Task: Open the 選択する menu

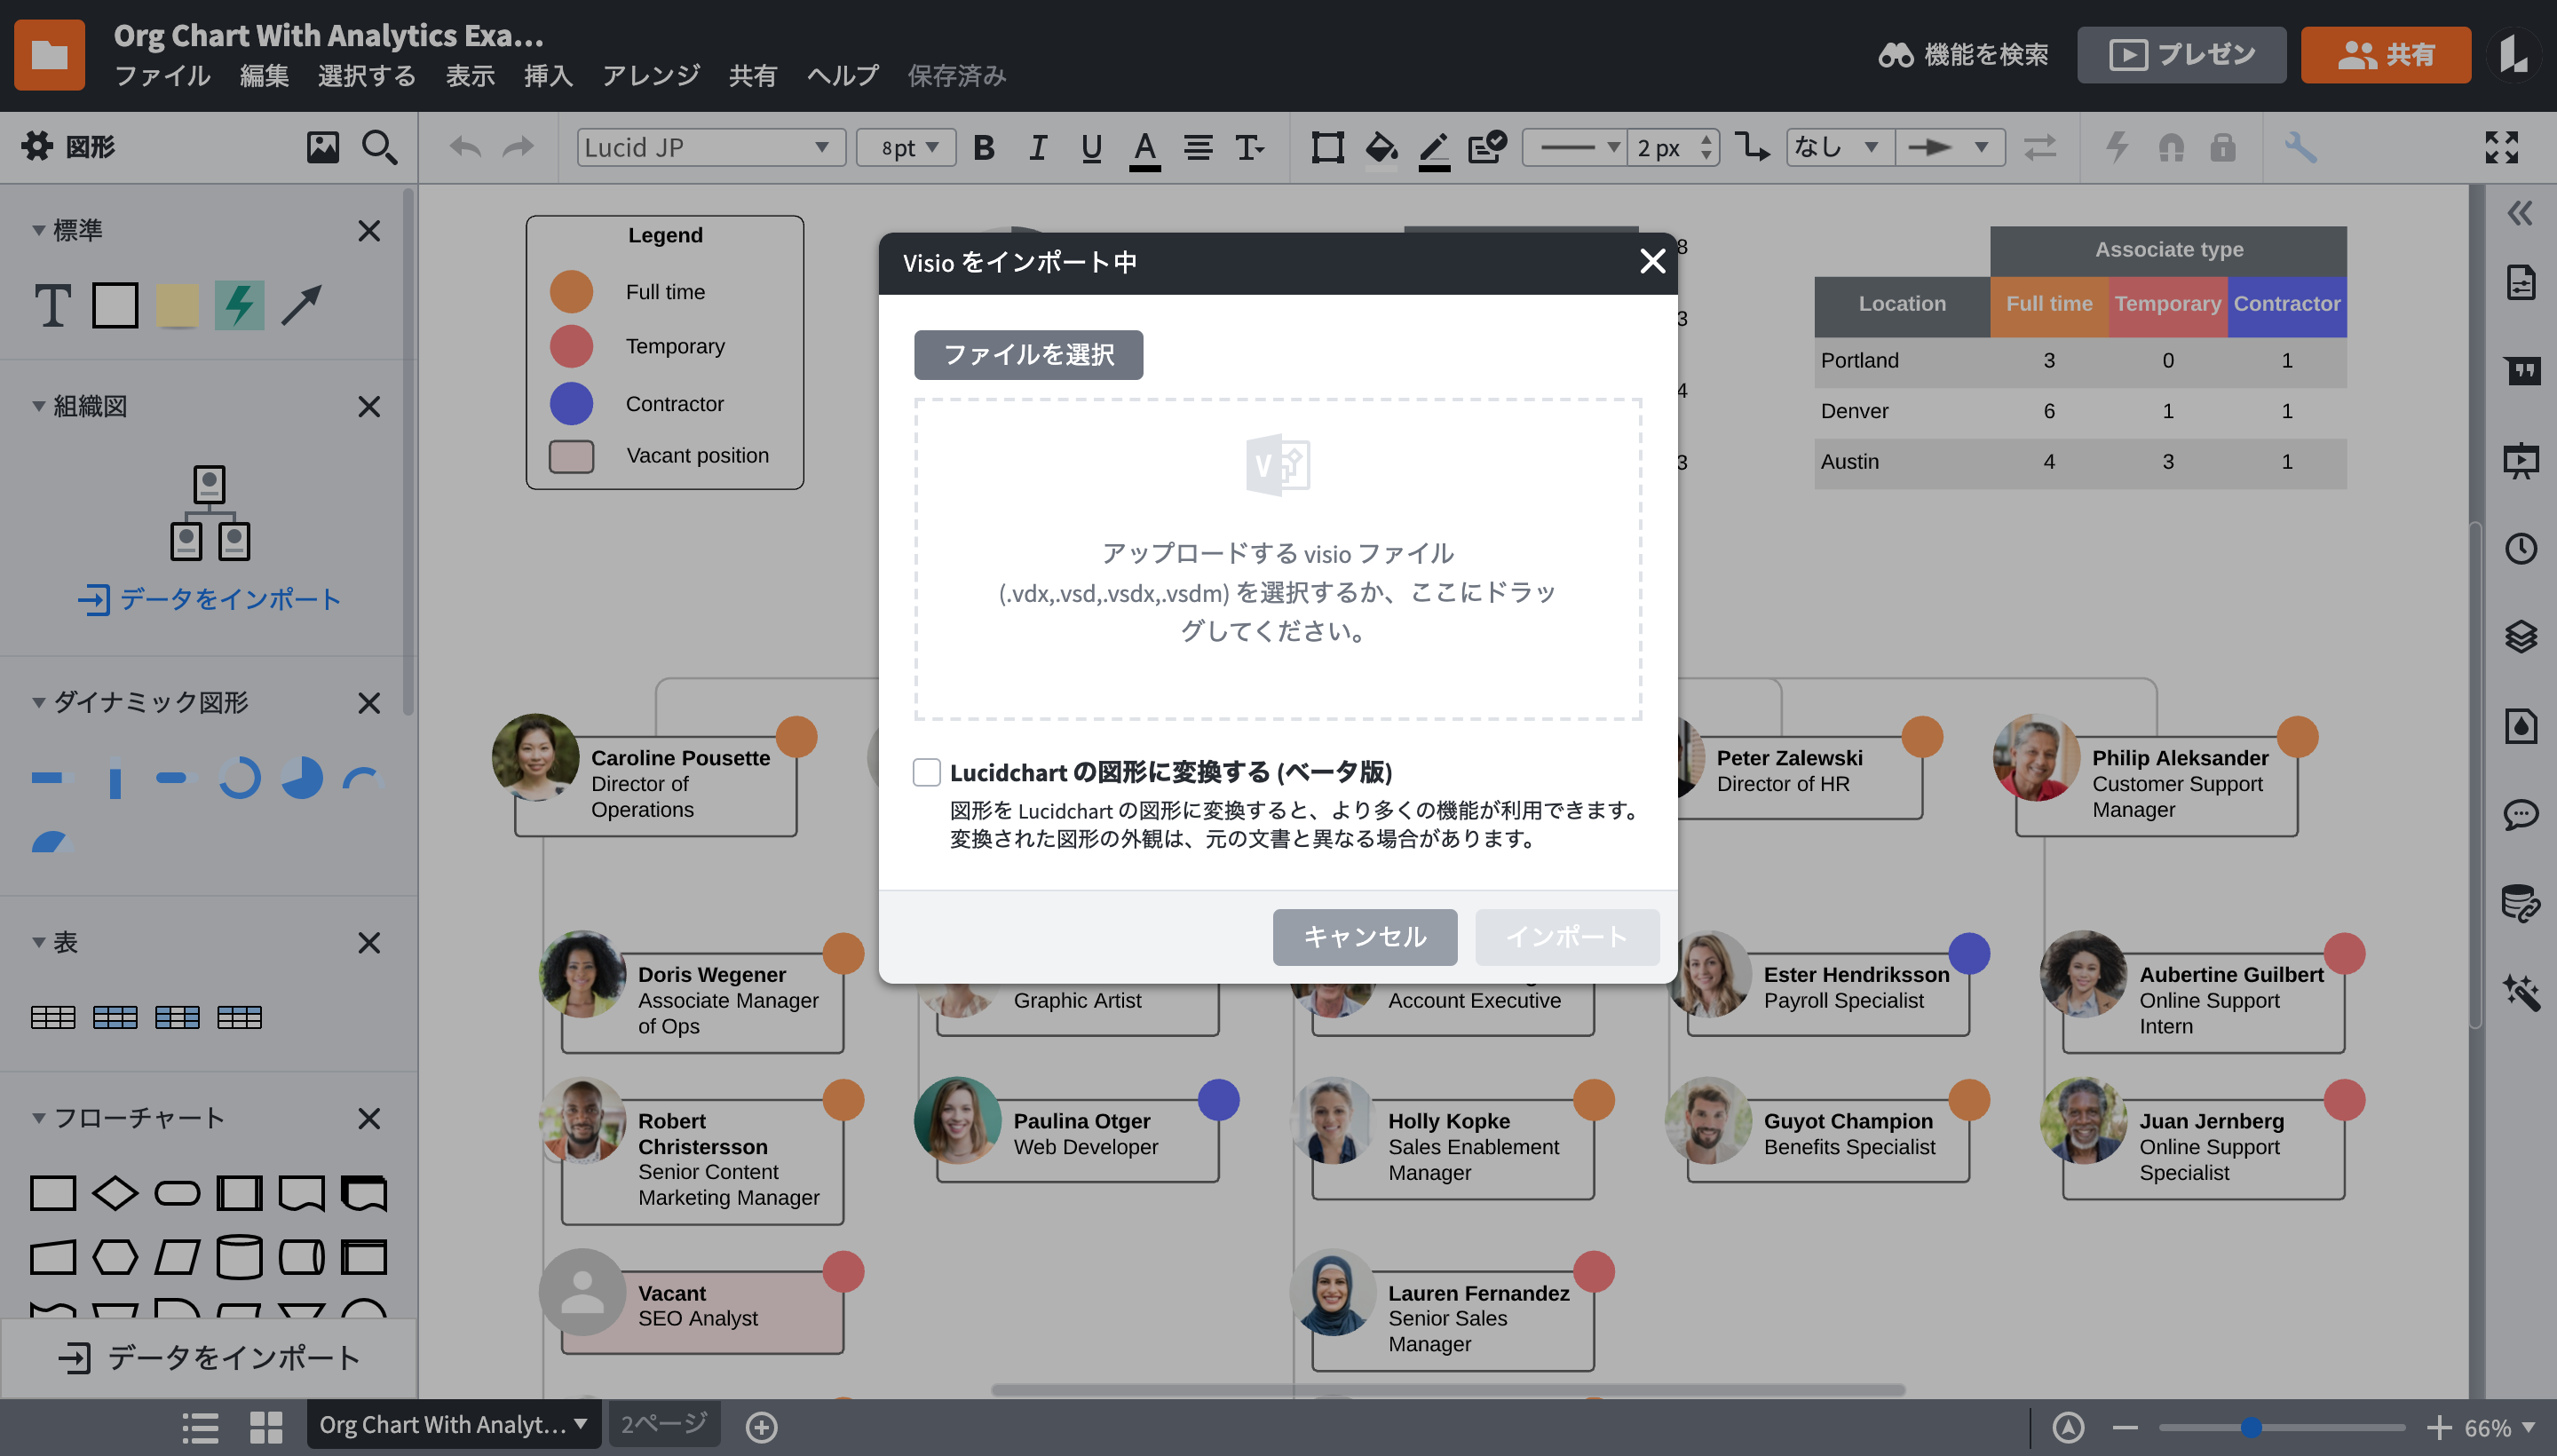Action: tap(367, 76)
